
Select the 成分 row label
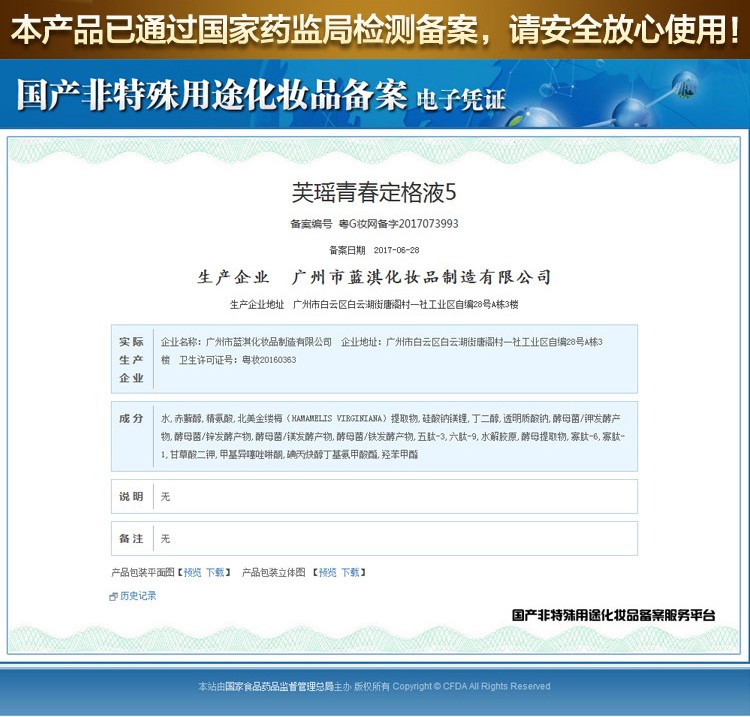coord(131,418)
